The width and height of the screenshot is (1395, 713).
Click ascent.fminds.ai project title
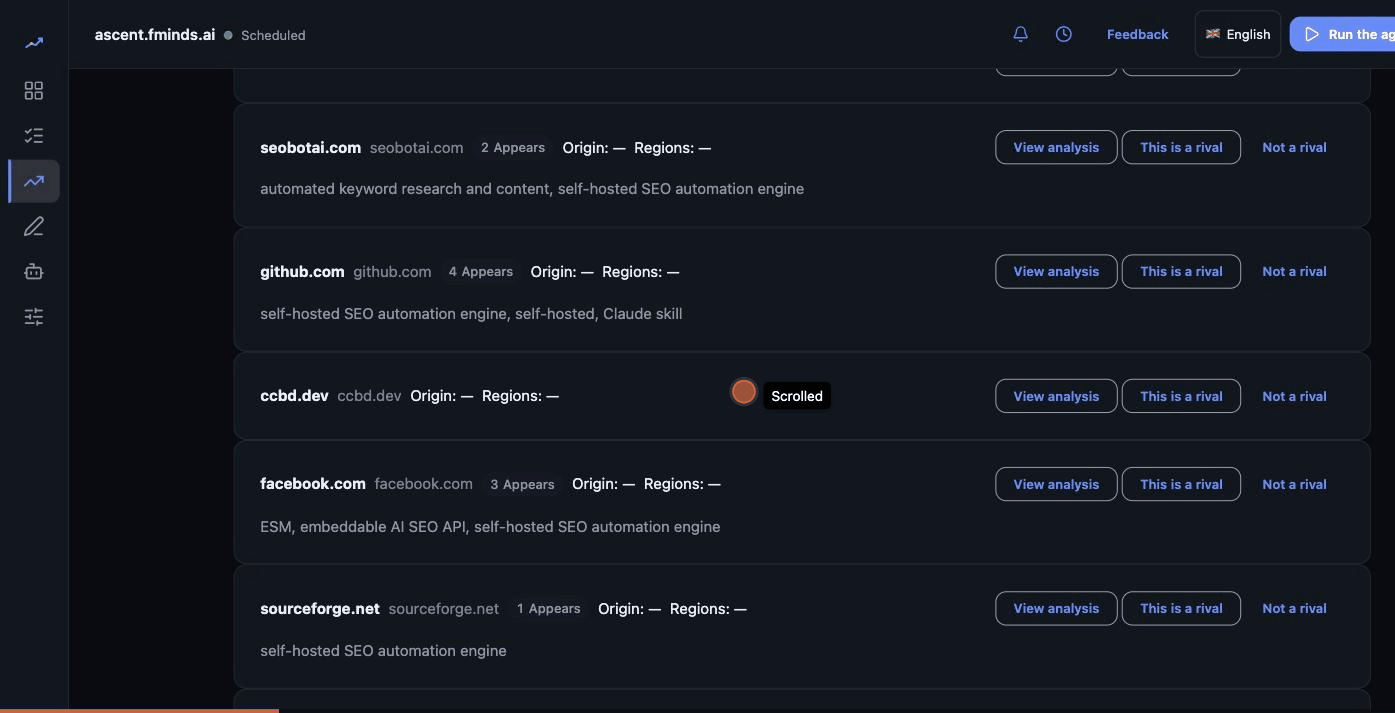point(155,34)
